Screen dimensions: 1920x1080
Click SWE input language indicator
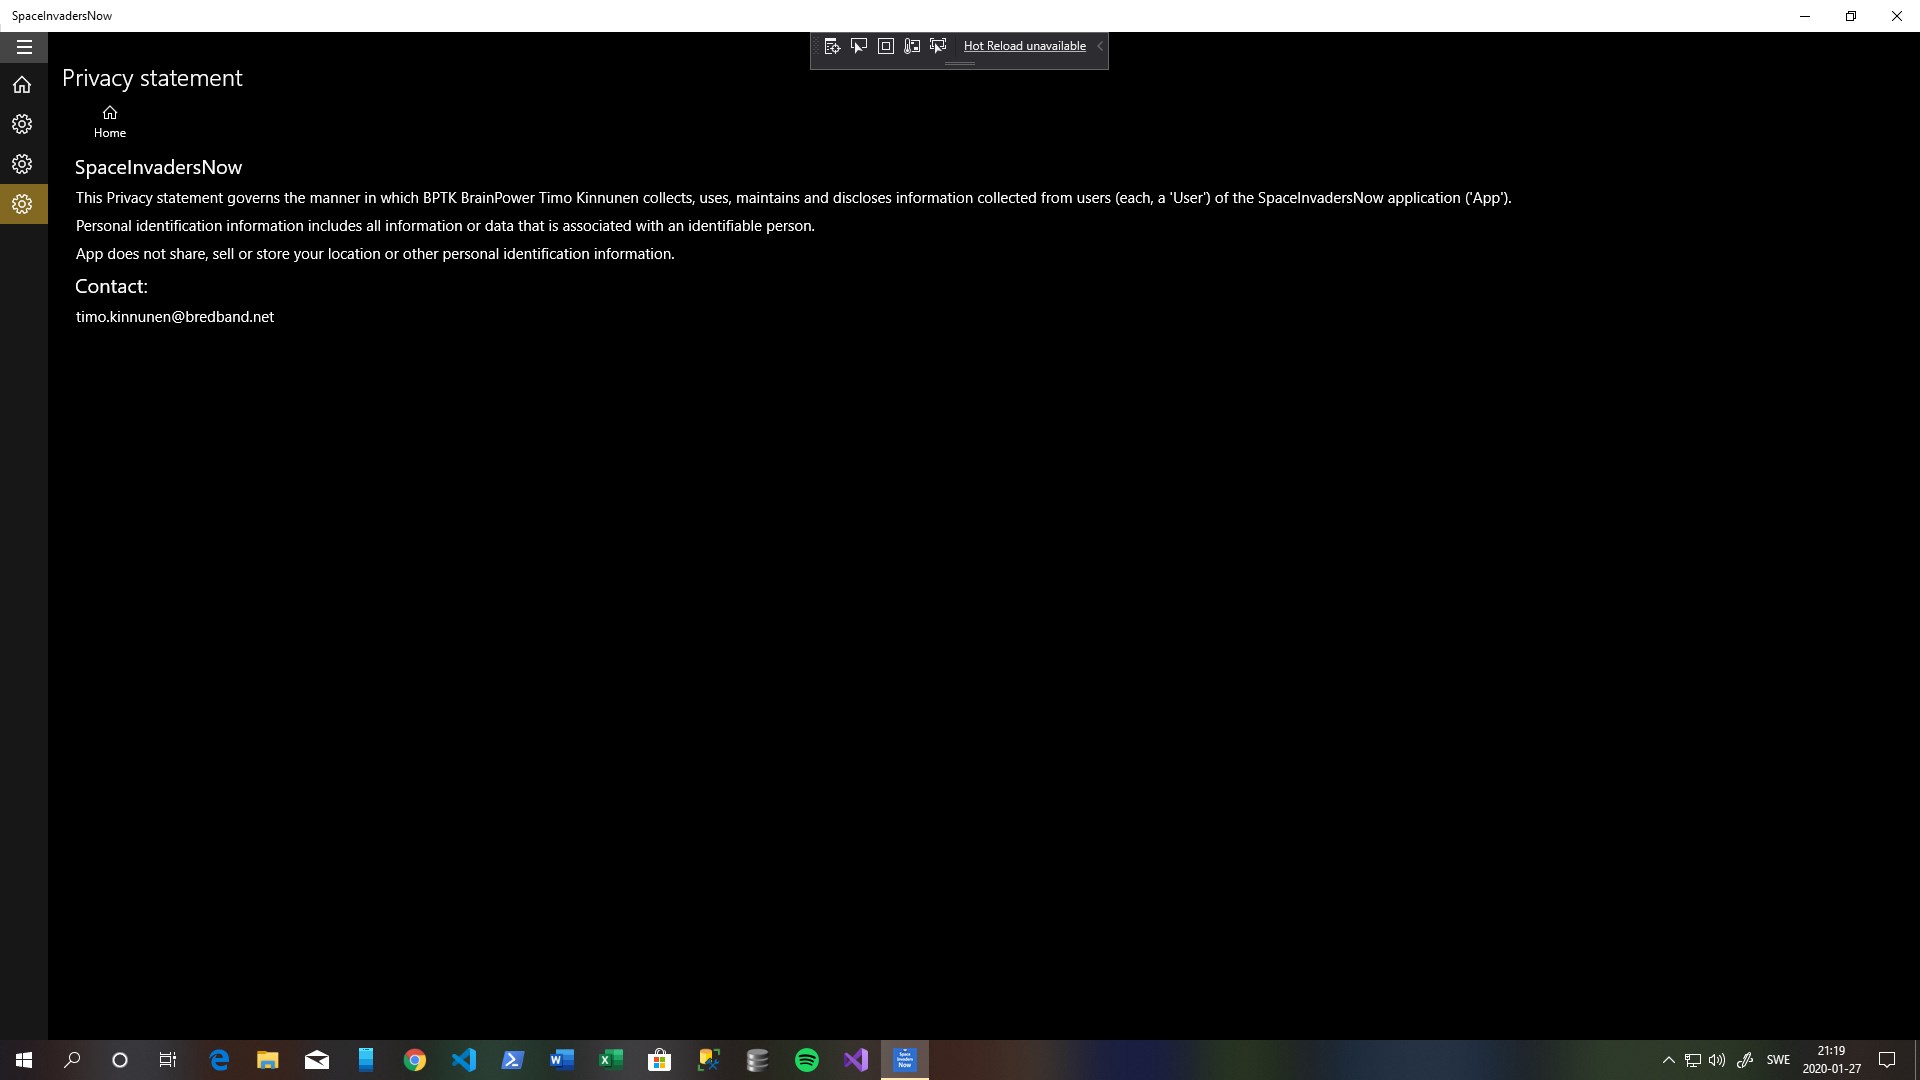(x=1778, y=1060)
